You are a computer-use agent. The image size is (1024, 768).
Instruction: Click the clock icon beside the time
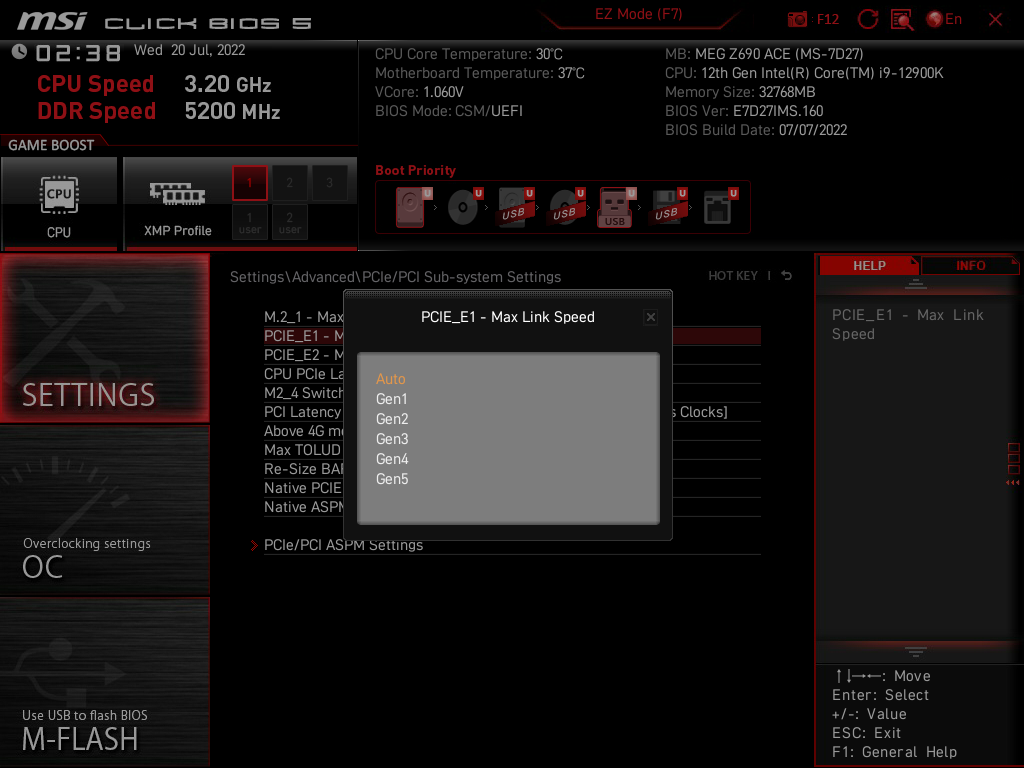[x=19, y=52]
